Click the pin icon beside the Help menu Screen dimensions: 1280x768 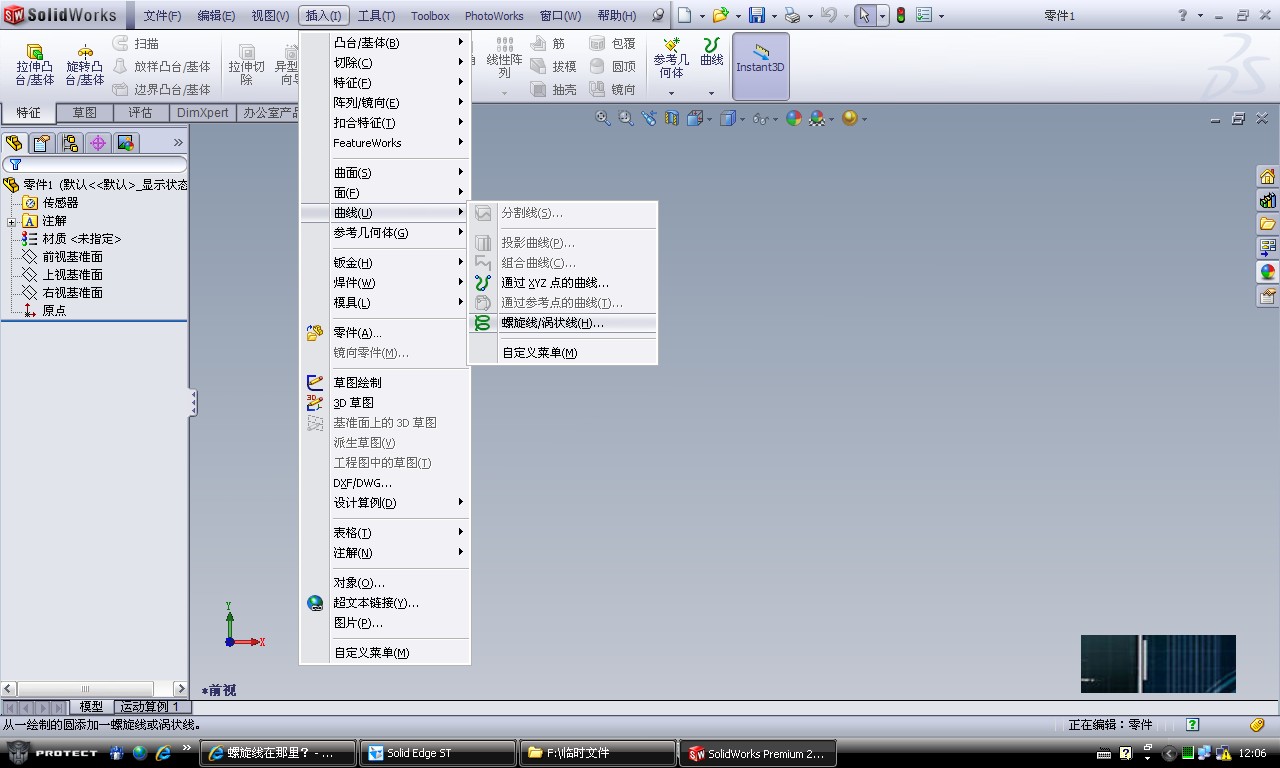(x=657, y=15)
